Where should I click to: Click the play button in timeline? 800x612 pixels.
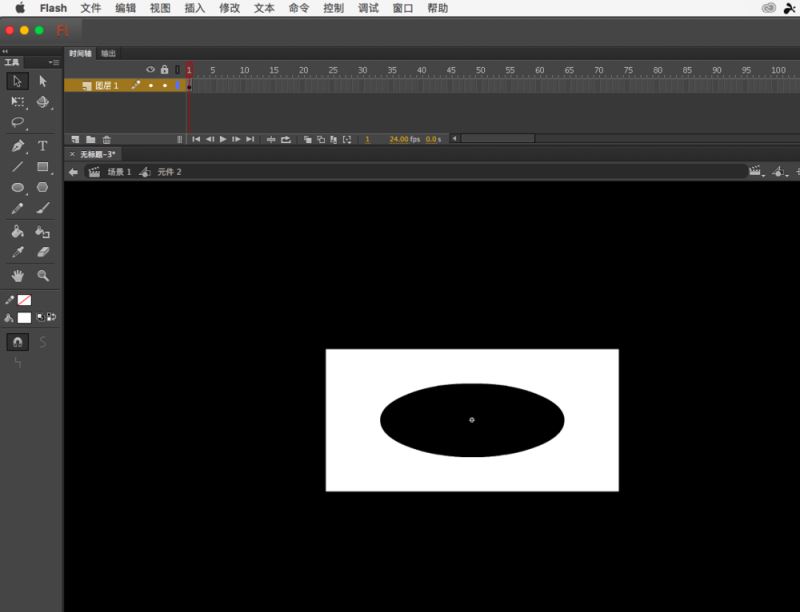223,139
